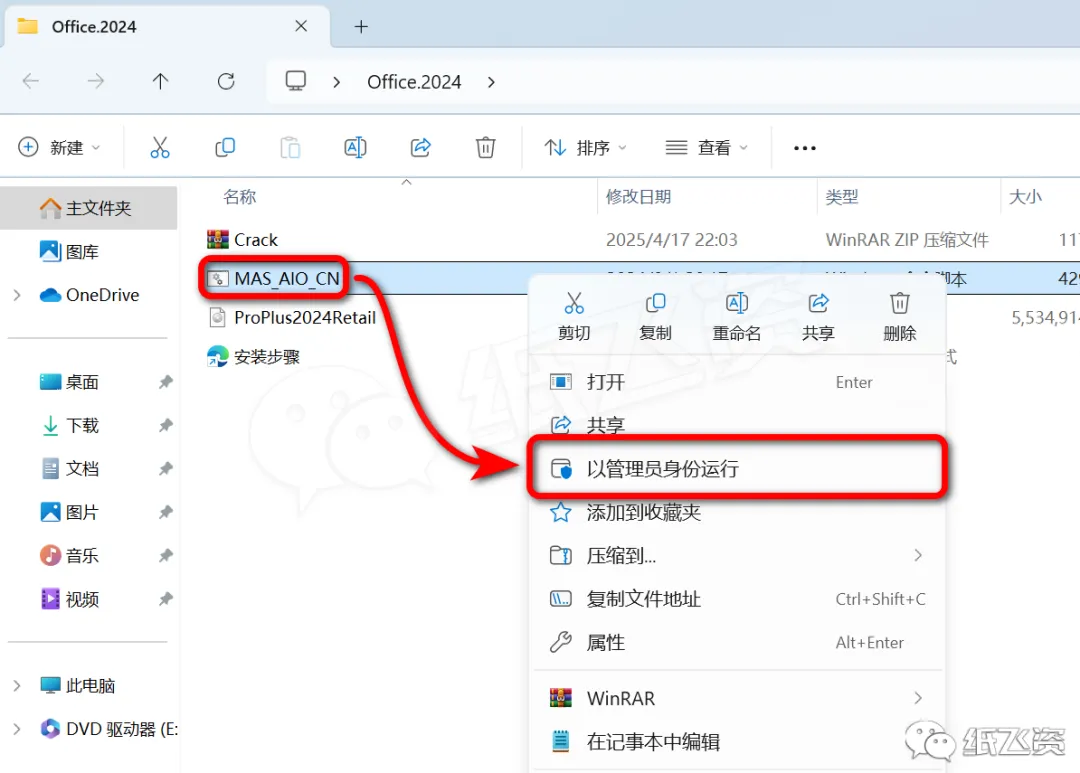The height and width of the screenshot is (773, 1080).
Task: Click 复制 in the context menu
Action: click(655, 317)
